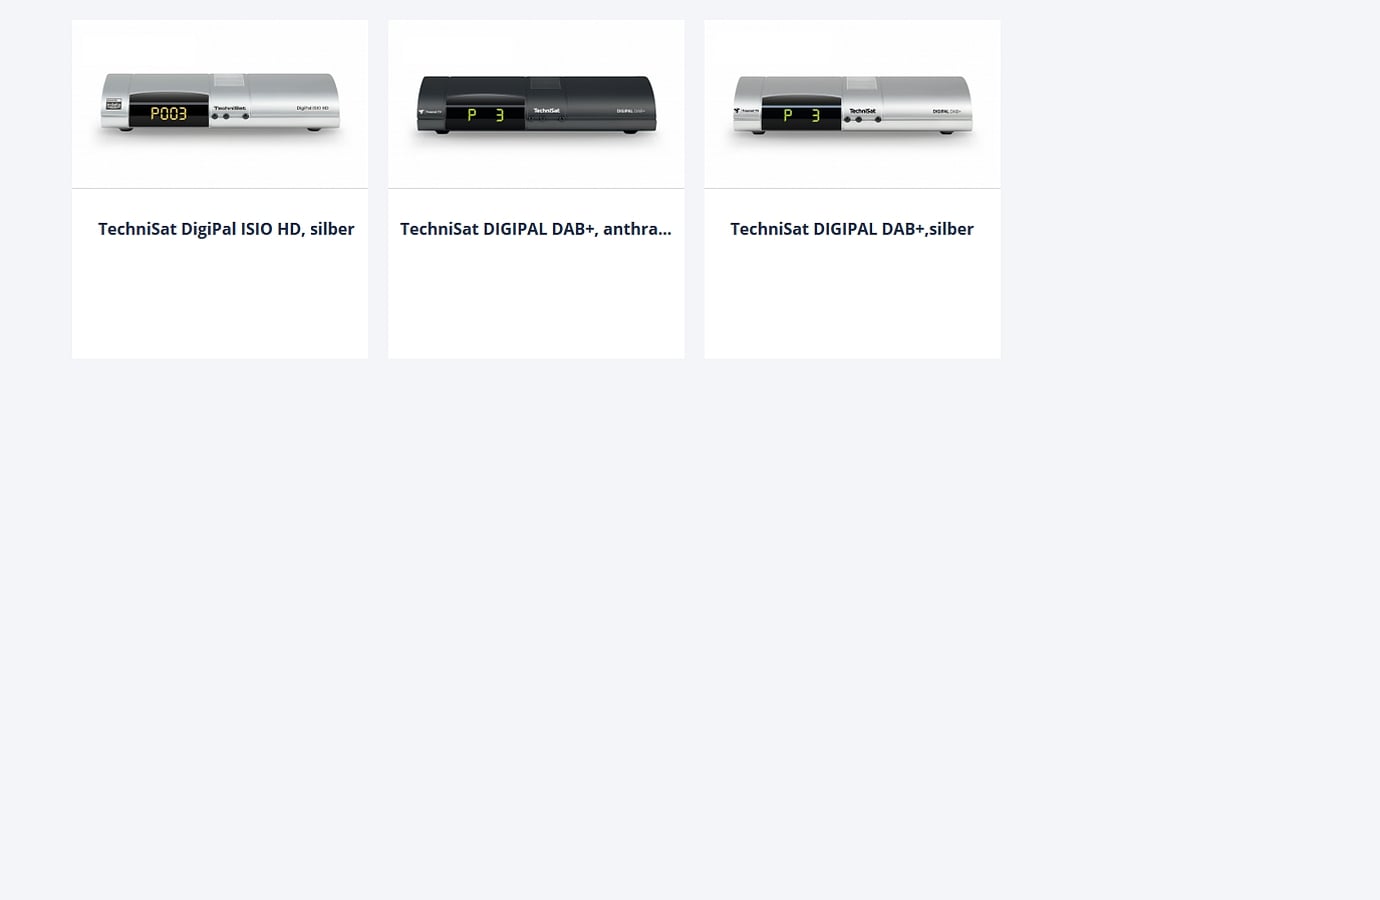This screenshot has height=900, width=1380.
Task: Open the anthracite DIGIPAL DAB+ receiver image
Action: click(536, 104)
